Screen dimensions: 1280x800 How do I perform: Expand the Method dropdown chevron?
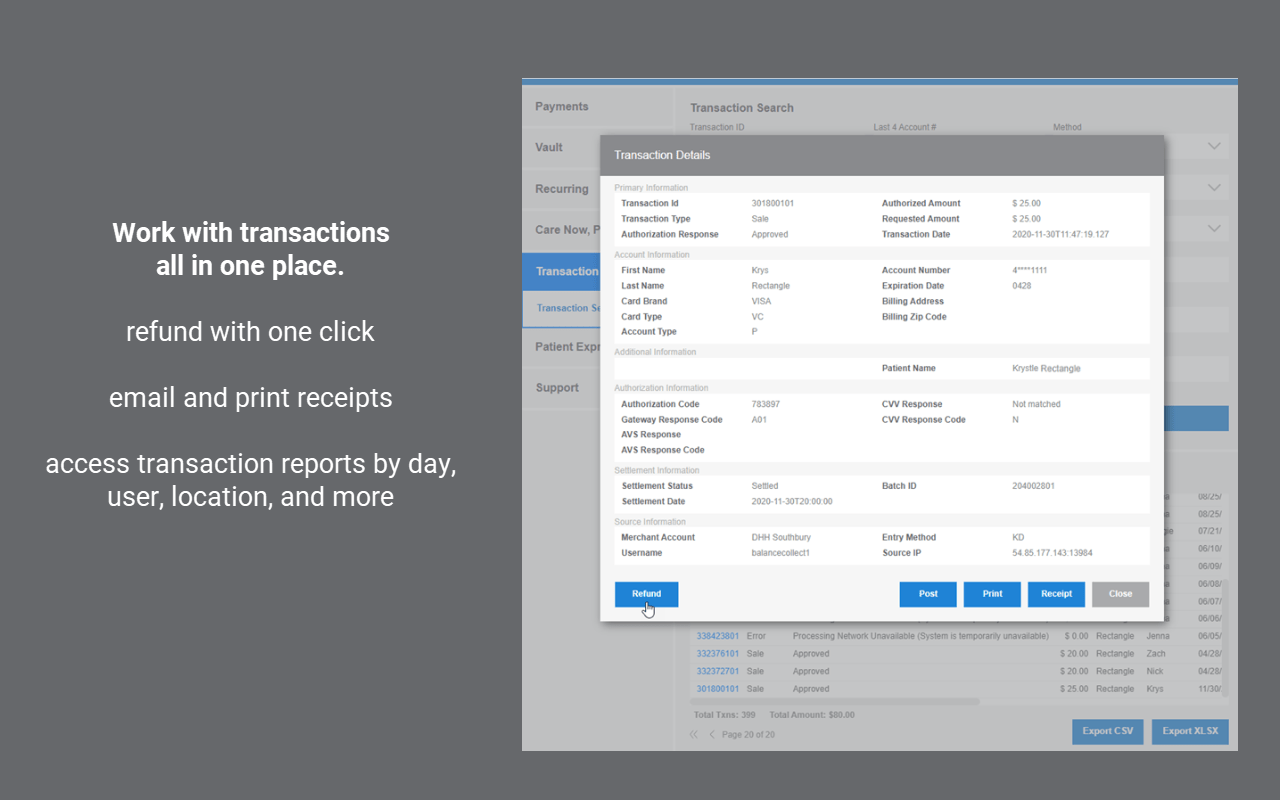pos(1214,146)
